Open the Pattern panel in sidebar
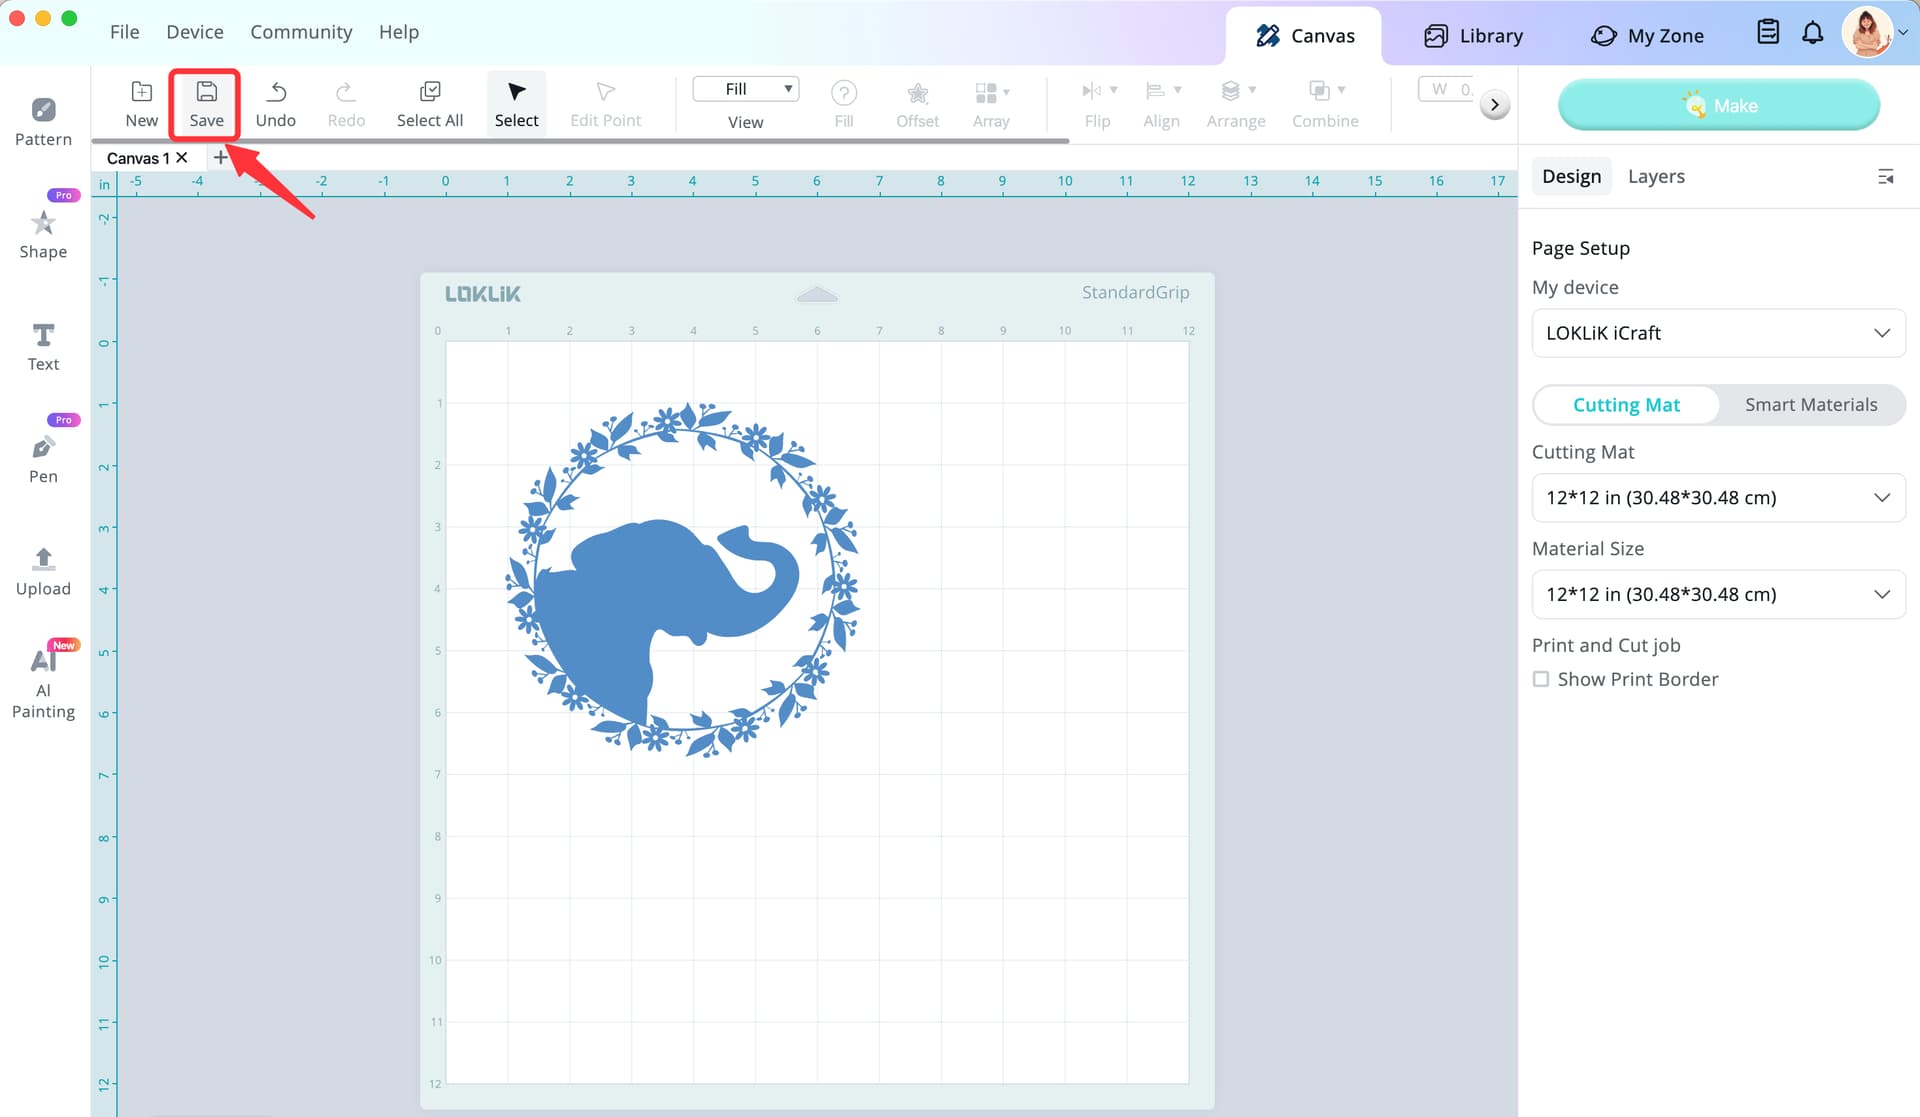Viewport: 1920px width, 1117px height. click(43, 122)
